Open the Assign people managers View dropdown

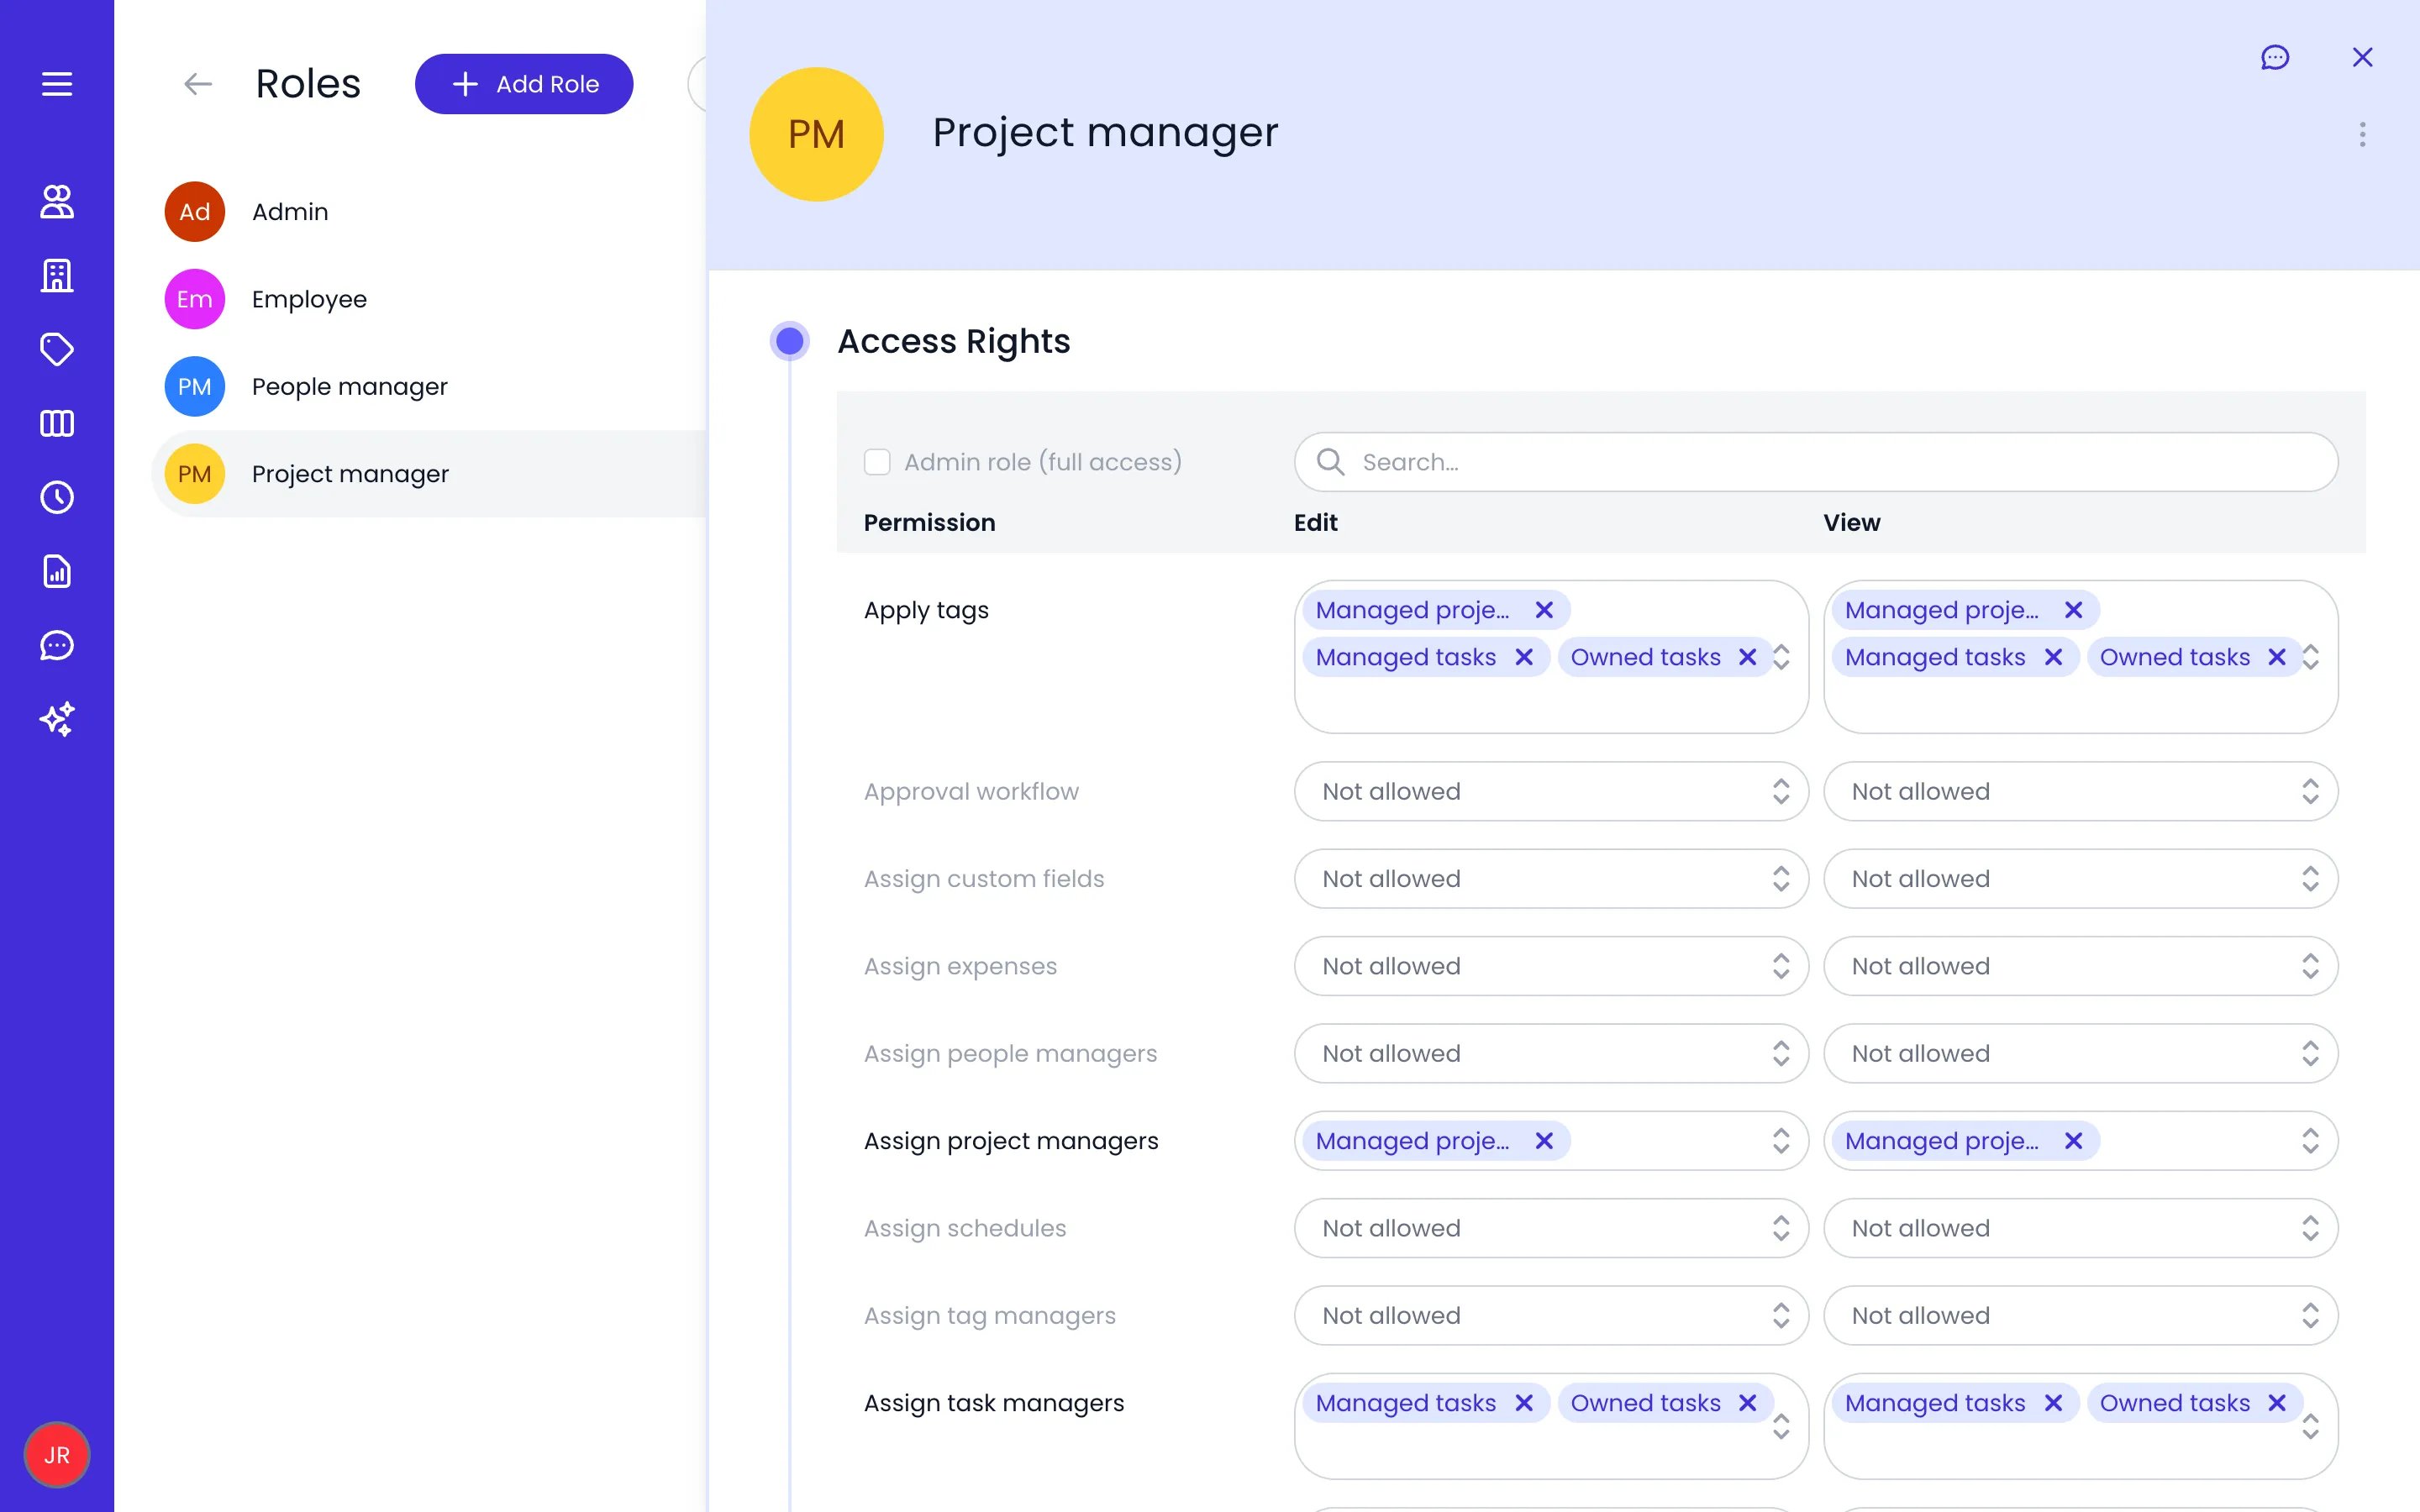click(x=2080, y=1053)
